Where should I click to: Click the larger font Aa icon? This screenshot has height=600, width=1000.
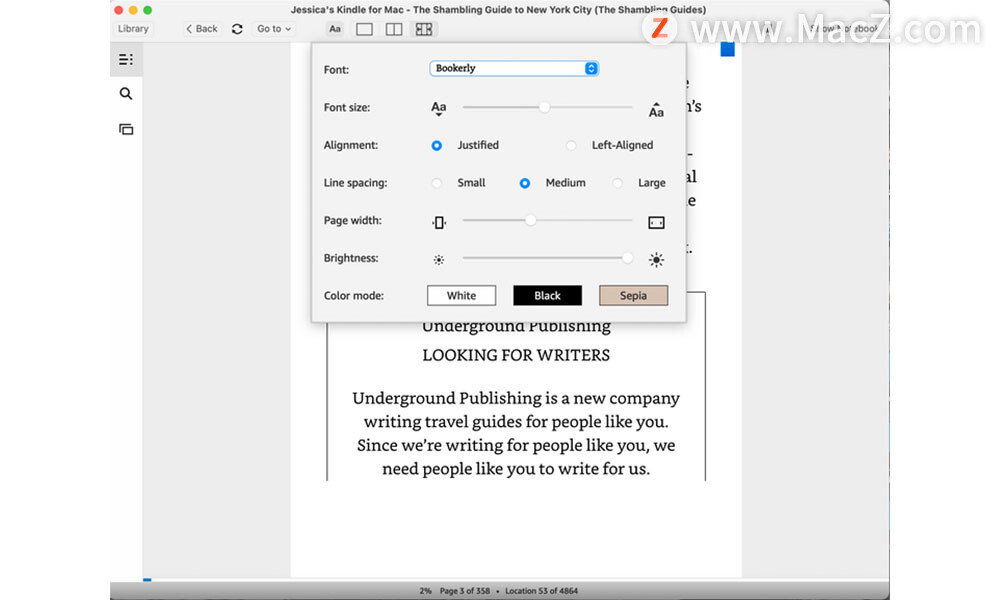(x=656, y=110)
